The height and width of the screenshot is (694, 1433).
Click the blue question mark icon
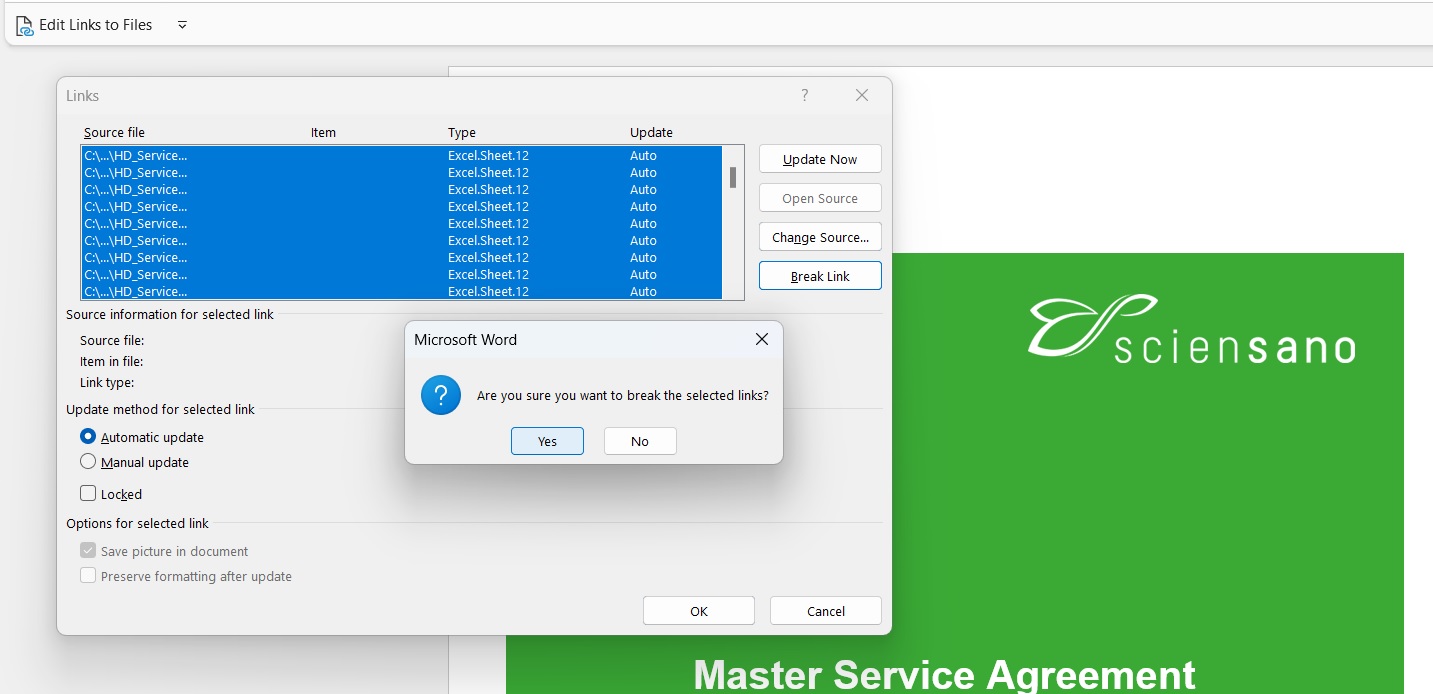tap(441, 395)
